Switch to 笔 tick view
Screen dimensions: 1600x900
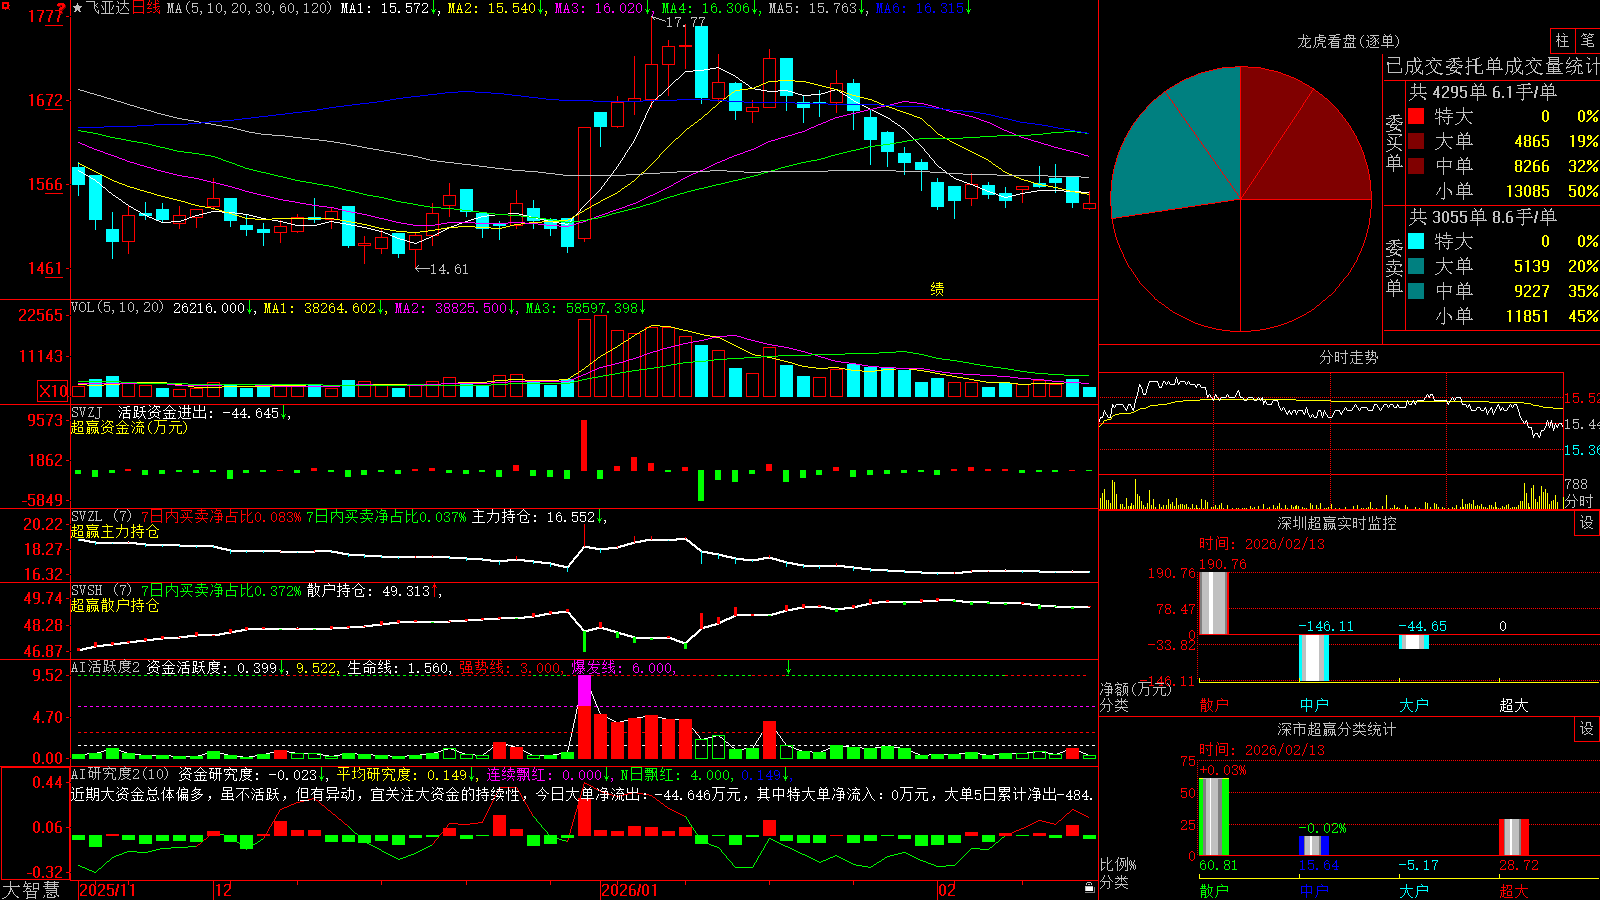pos(1587,40)
